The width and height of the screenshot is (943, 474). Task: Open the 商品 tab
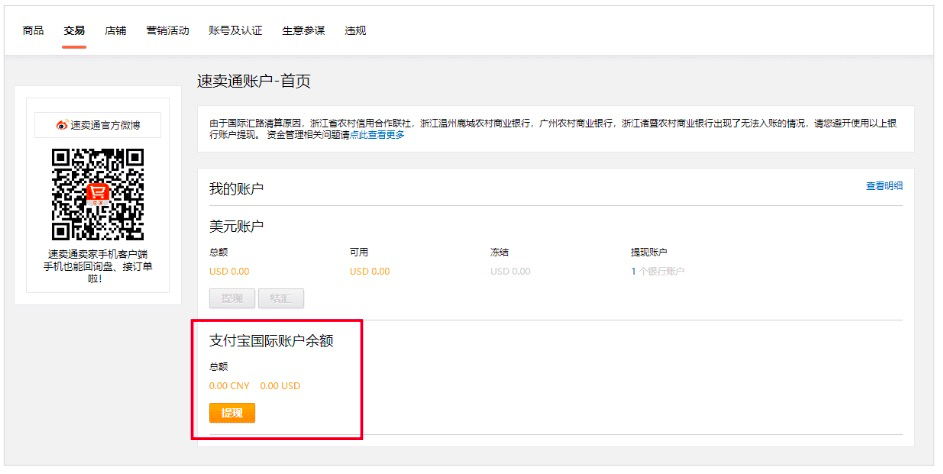pos(33,31)
